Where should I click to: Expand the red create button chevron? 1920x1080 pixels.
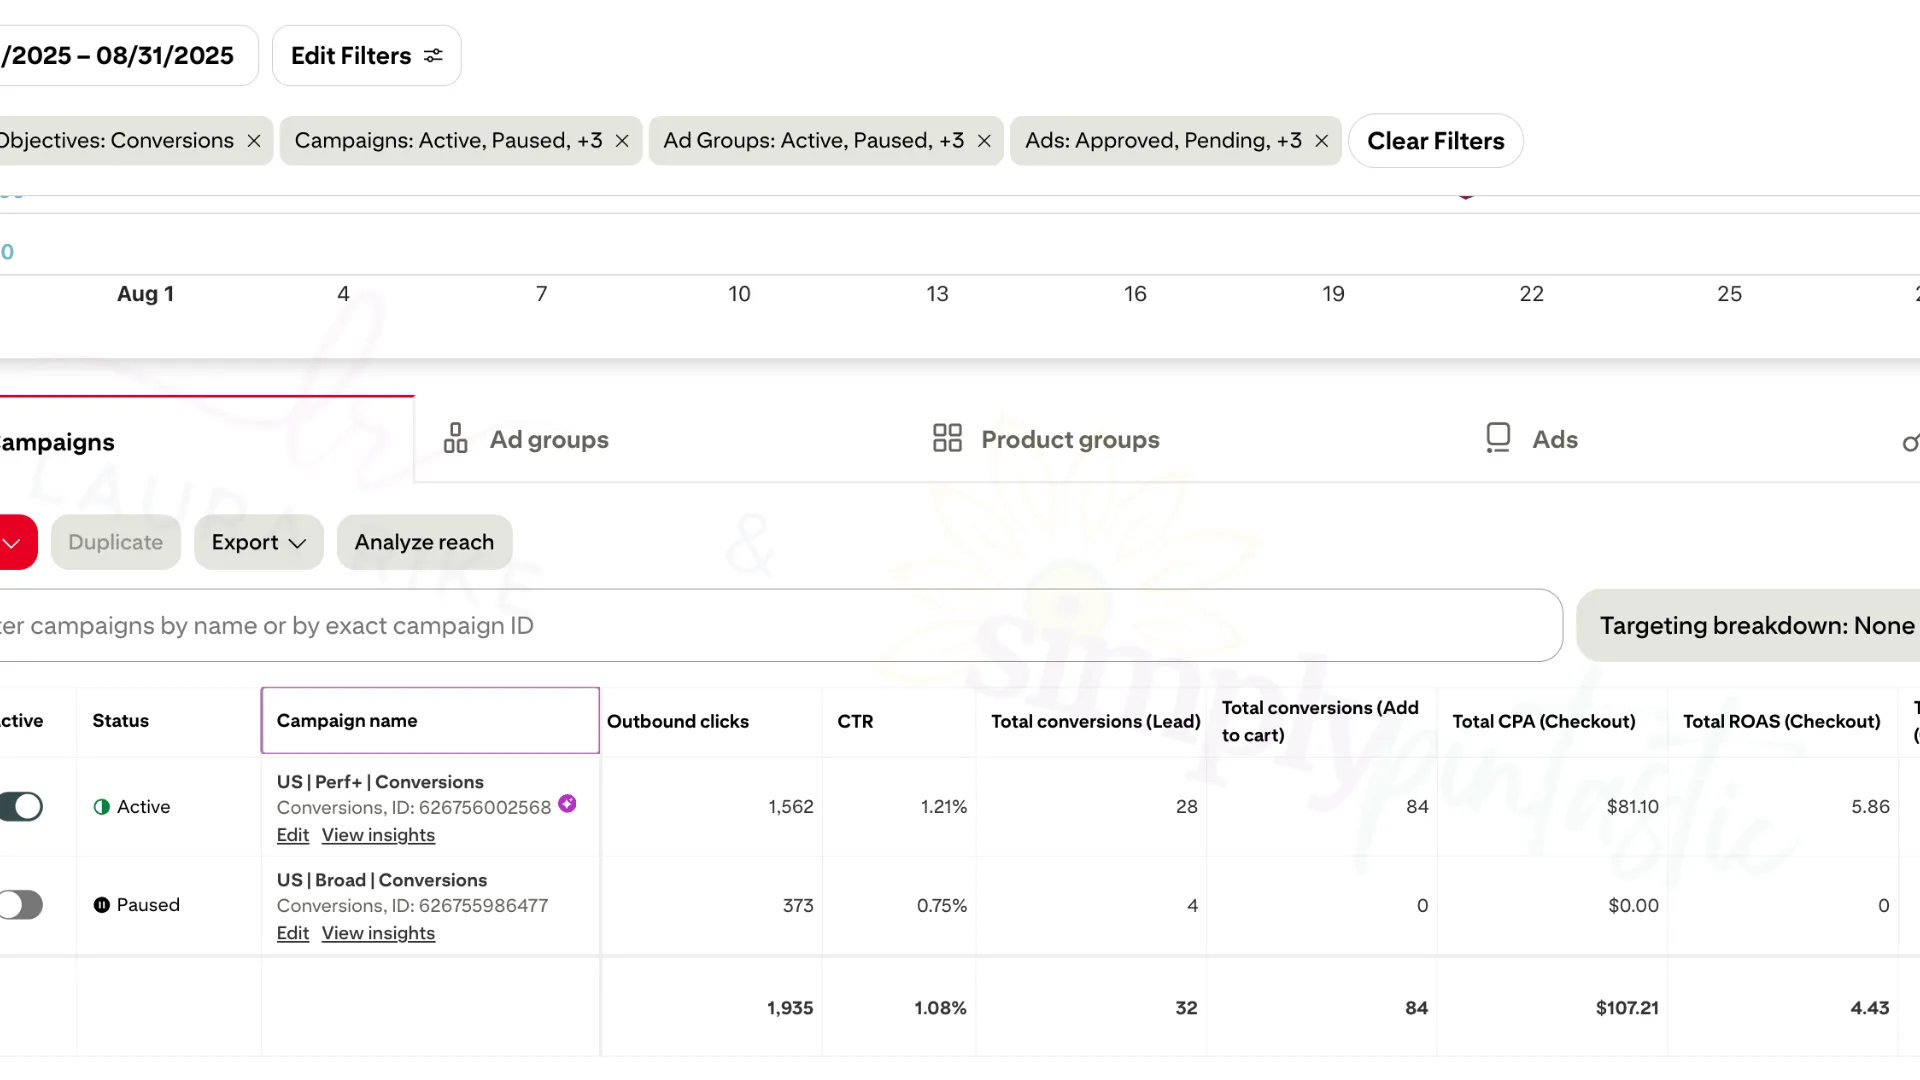coord(12,543)
